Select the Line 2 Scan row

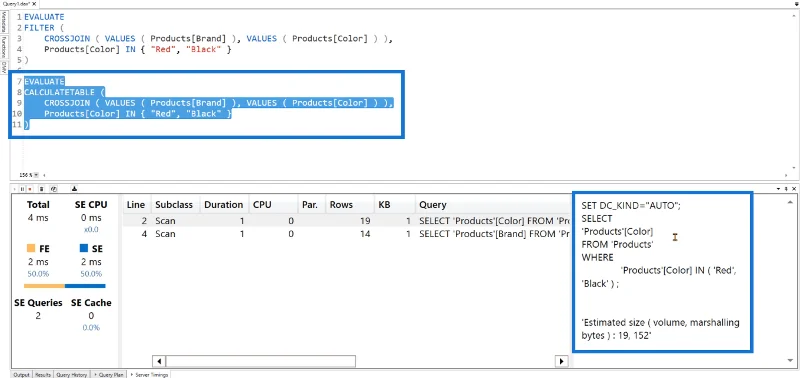(346, 221)
